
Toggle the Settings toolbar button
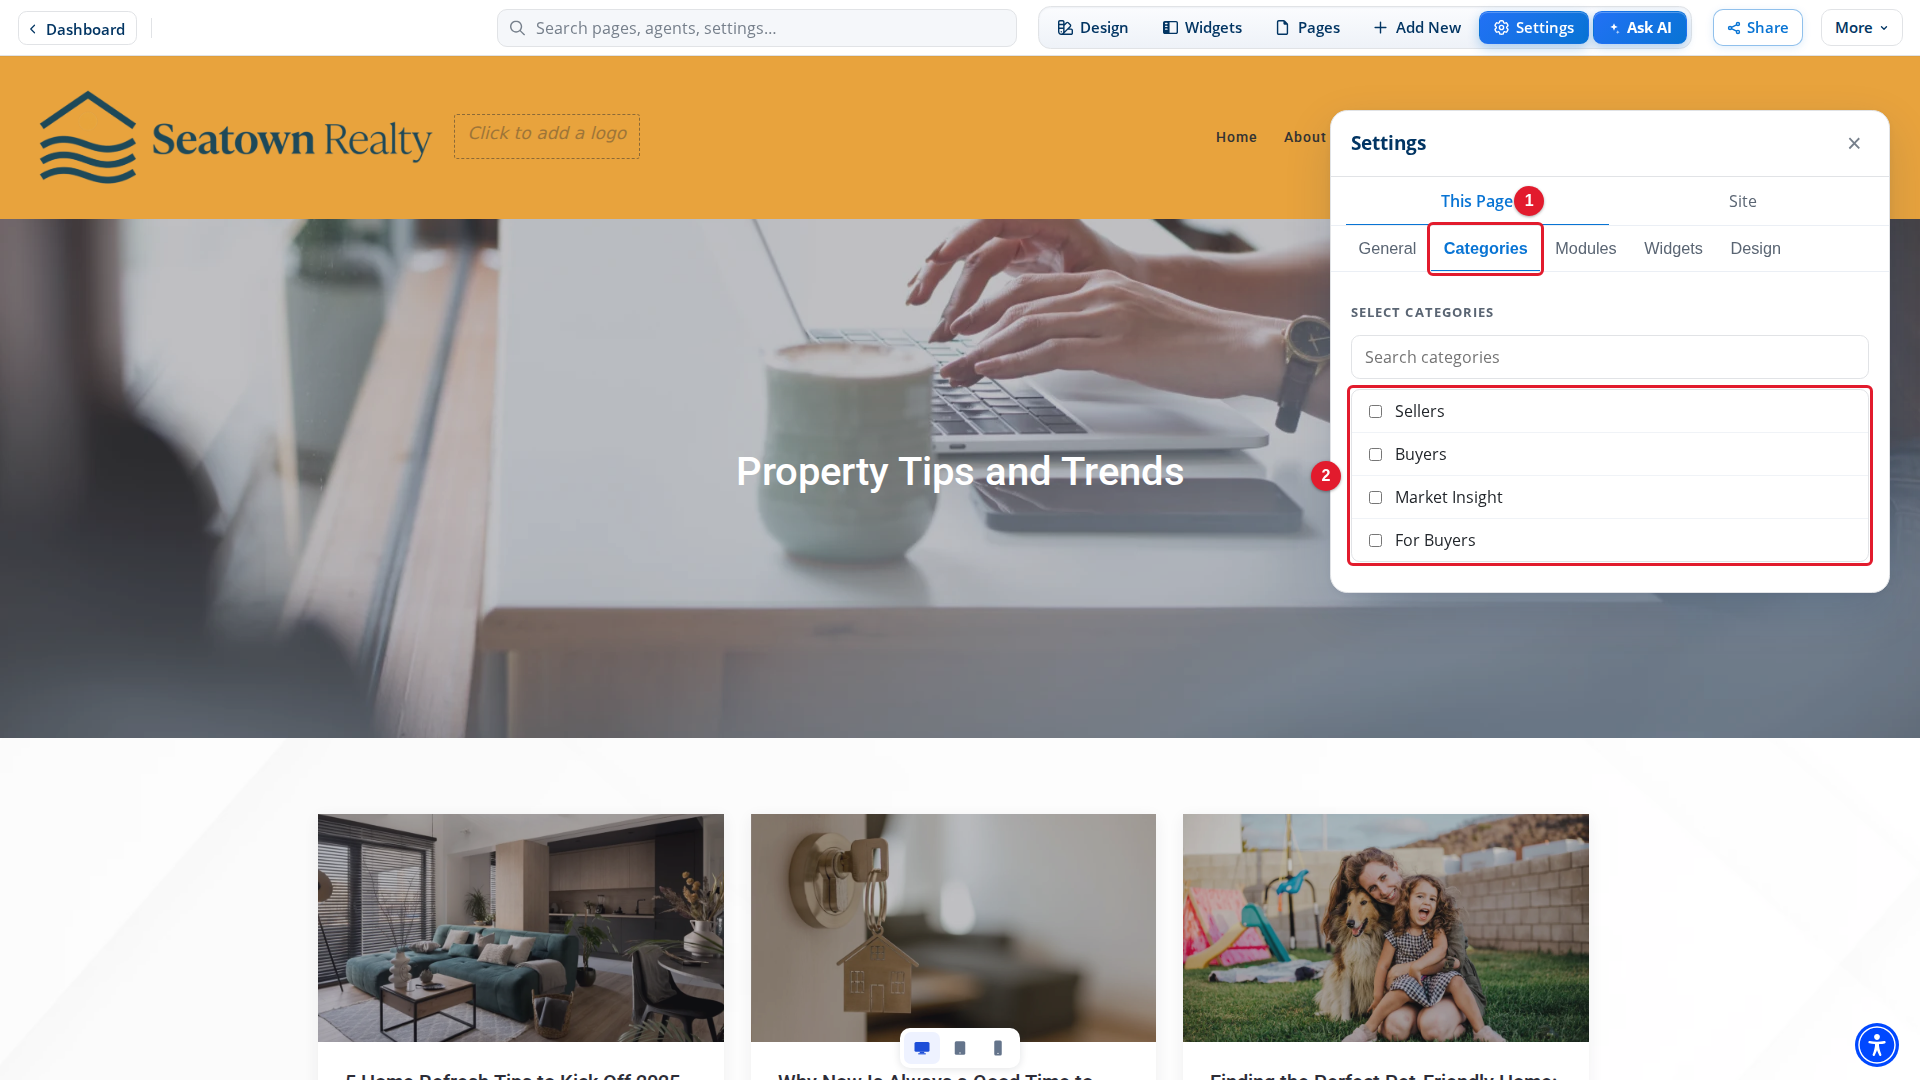(1534, 28)
